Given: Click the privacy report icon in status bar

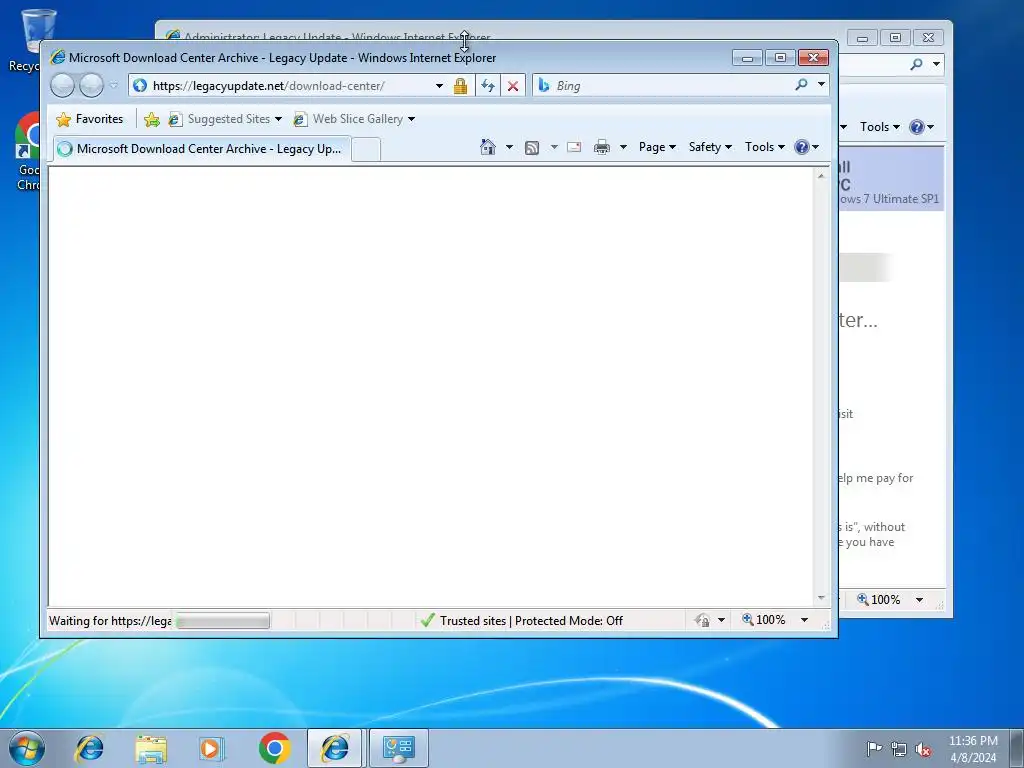Looking at the screenshot, I should (x=702, y=620).
